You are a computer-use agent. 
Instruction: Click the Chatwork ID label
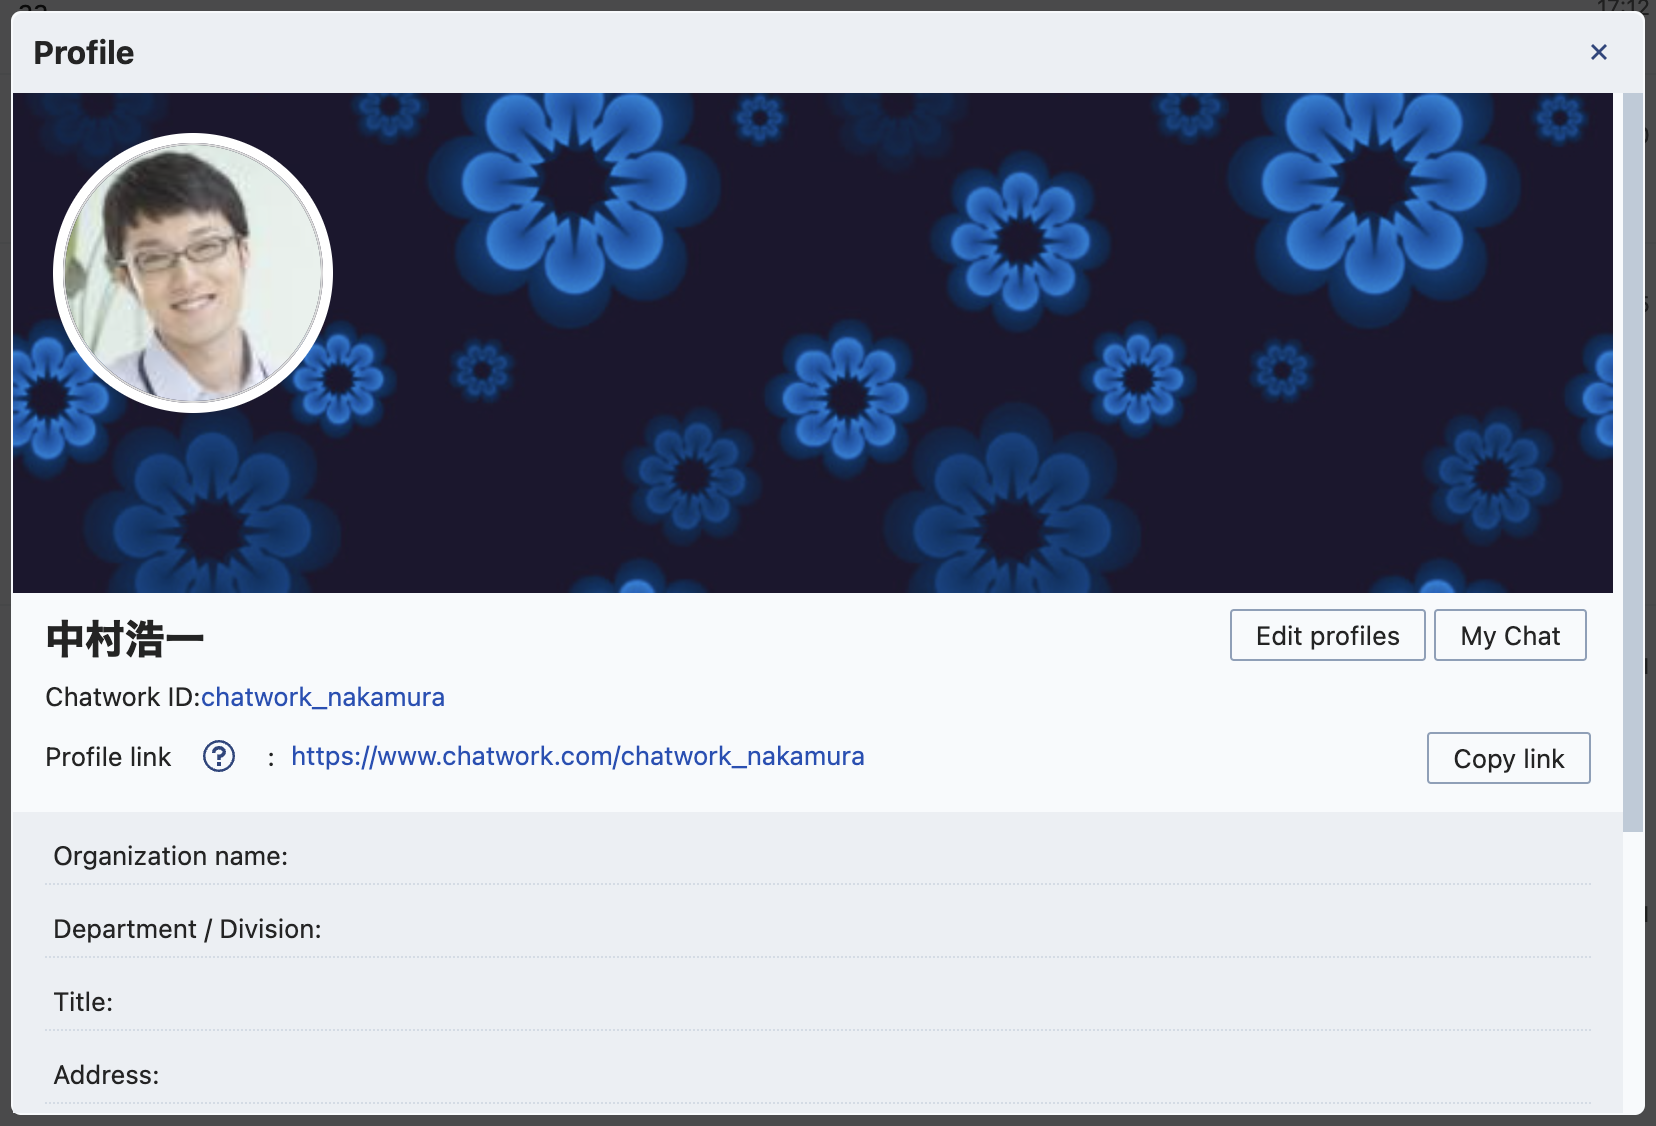click(120, 697)
